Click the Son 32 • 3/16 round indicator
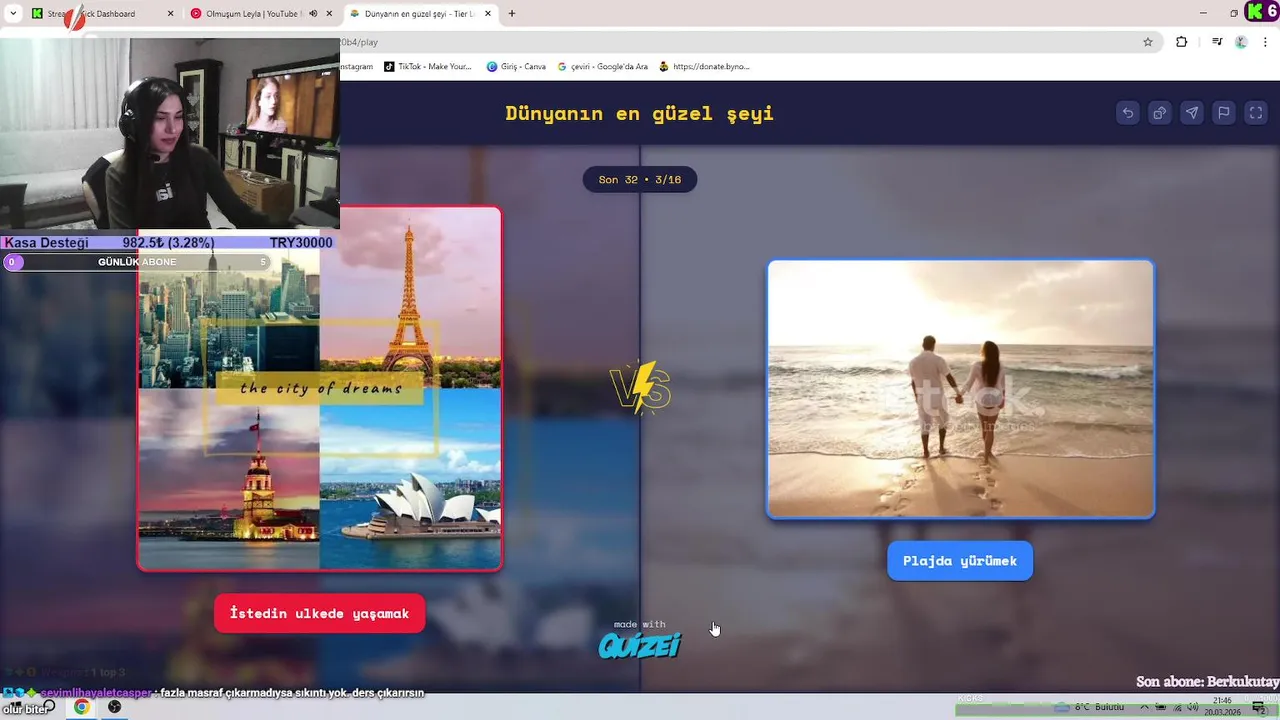This screenshot has height=720, width=1280. click(x=640, y=180)
